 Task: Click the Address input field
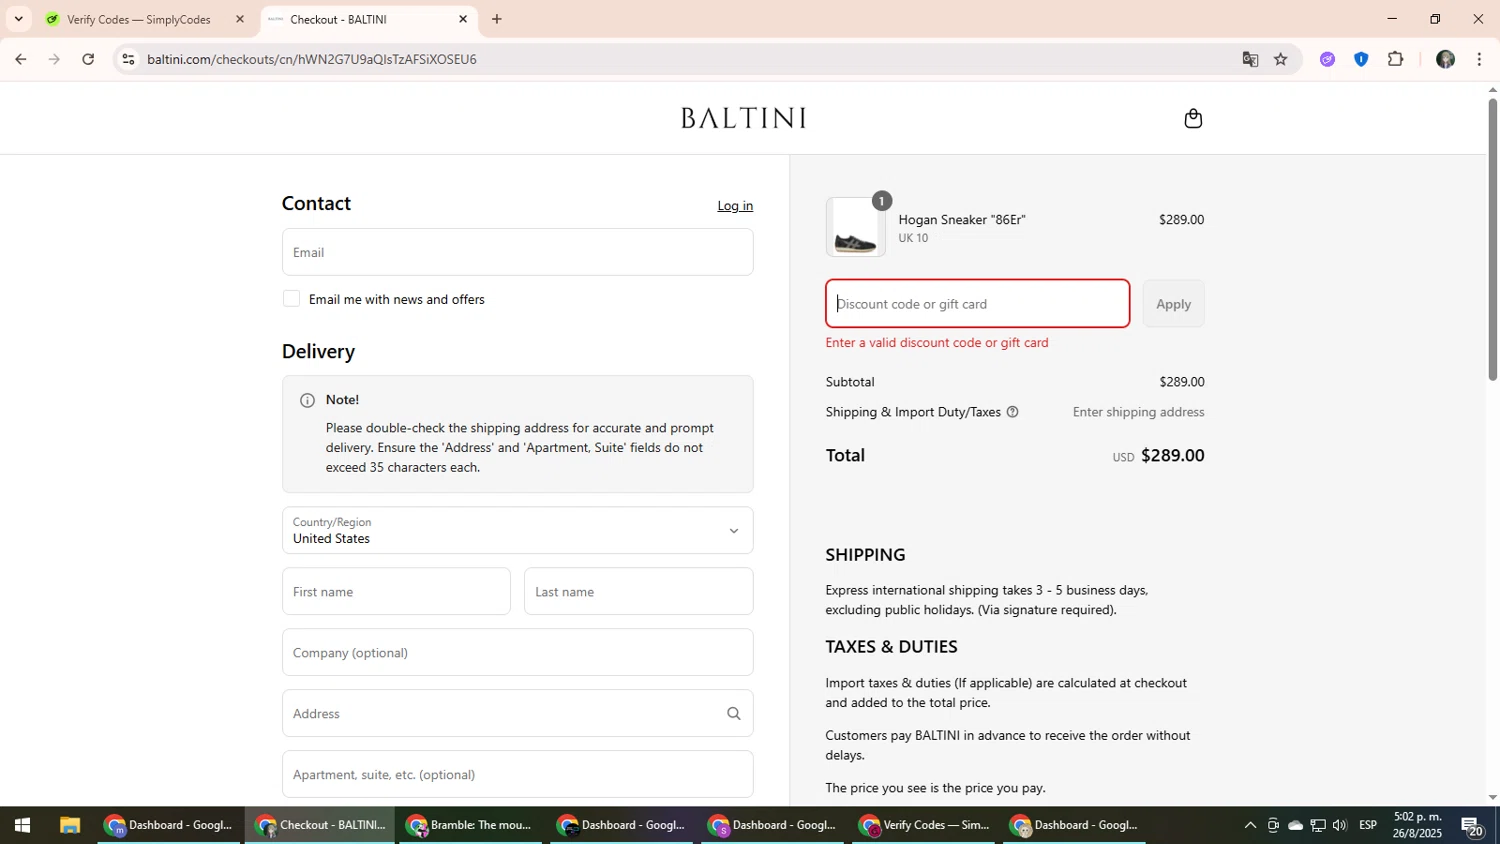(517, 713)
